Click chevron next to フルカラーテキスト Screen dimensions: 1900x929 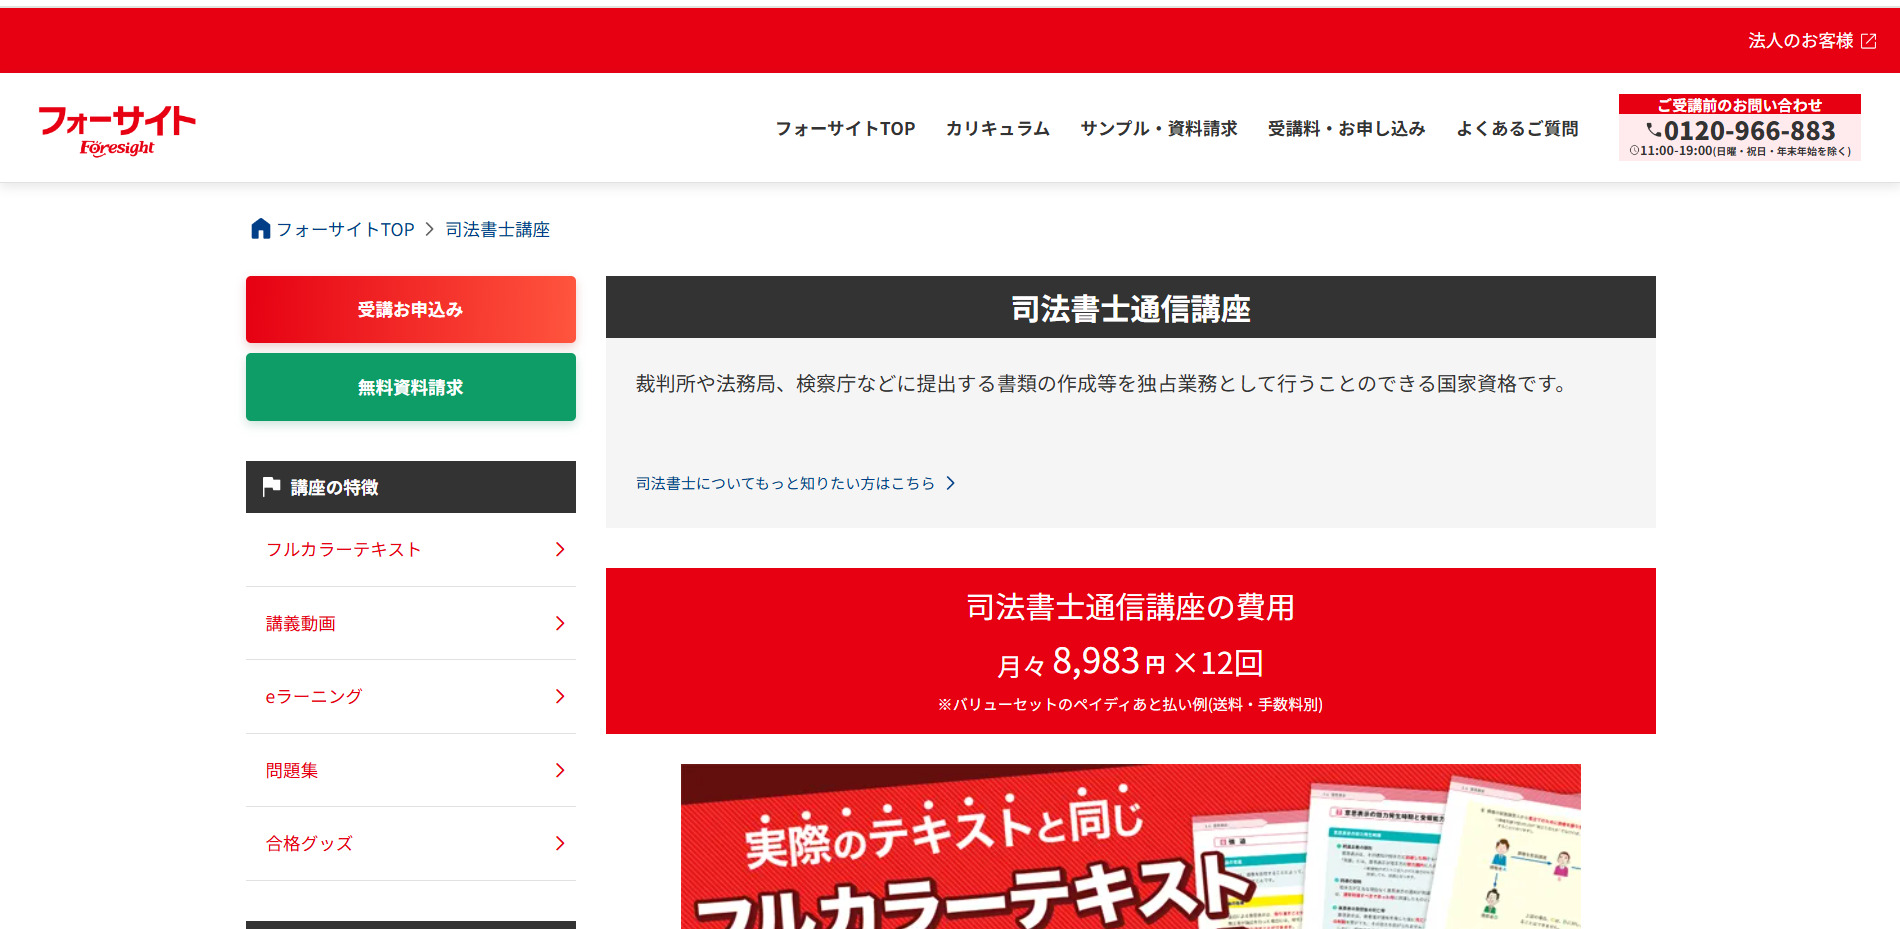[x=560, y=549]
